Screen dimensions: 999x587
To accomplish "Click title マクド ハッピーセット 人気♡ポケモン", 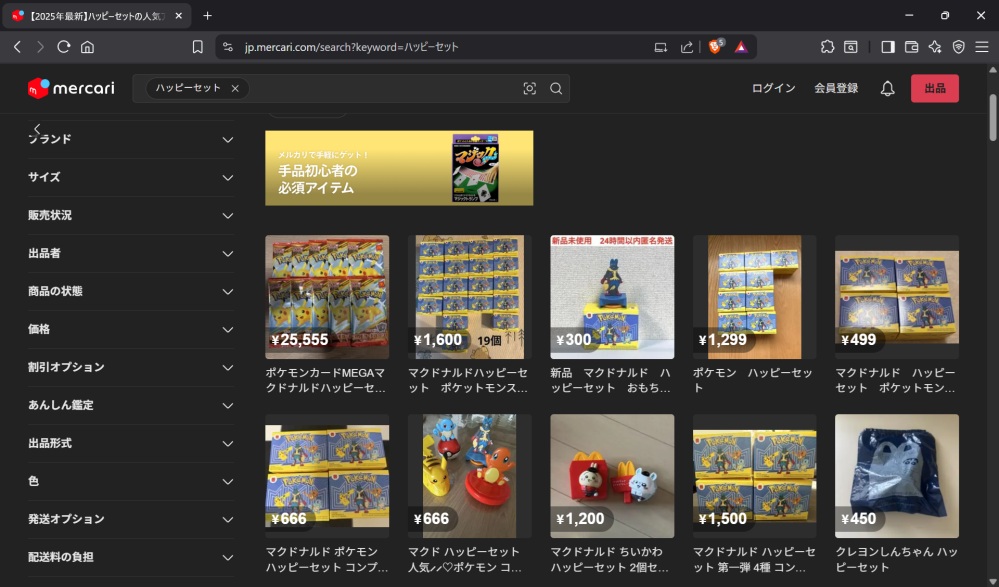I will coord(466,560).
